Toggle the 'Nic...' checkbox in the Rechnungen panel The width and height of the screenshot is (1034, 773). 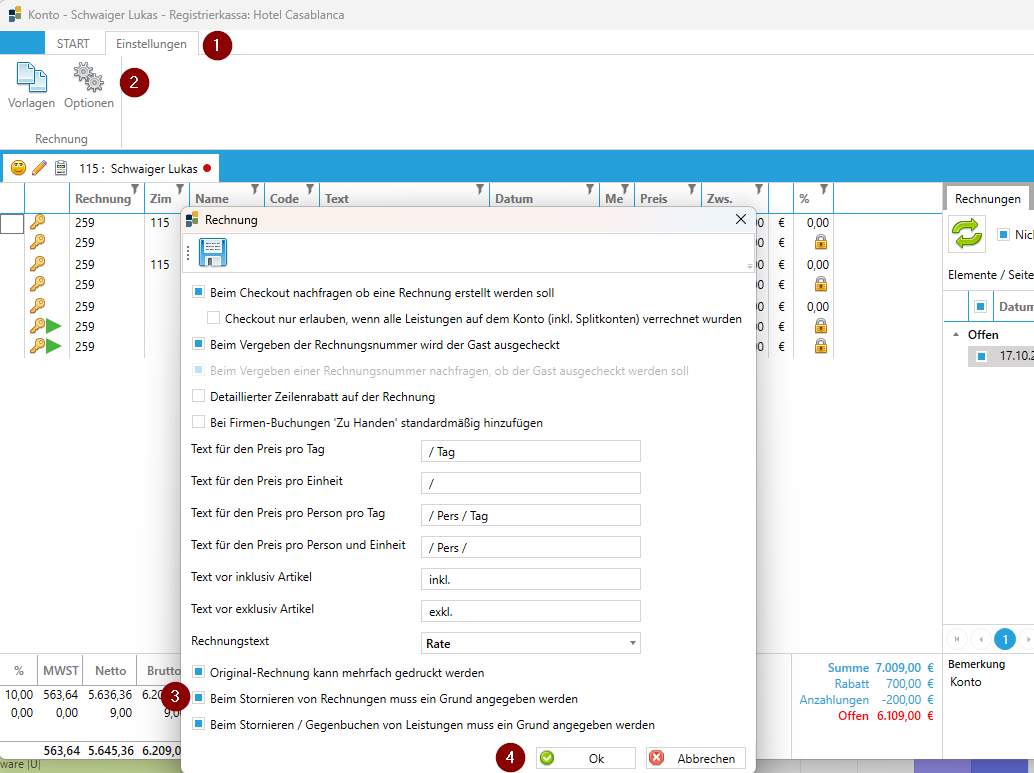(1003, 234)
